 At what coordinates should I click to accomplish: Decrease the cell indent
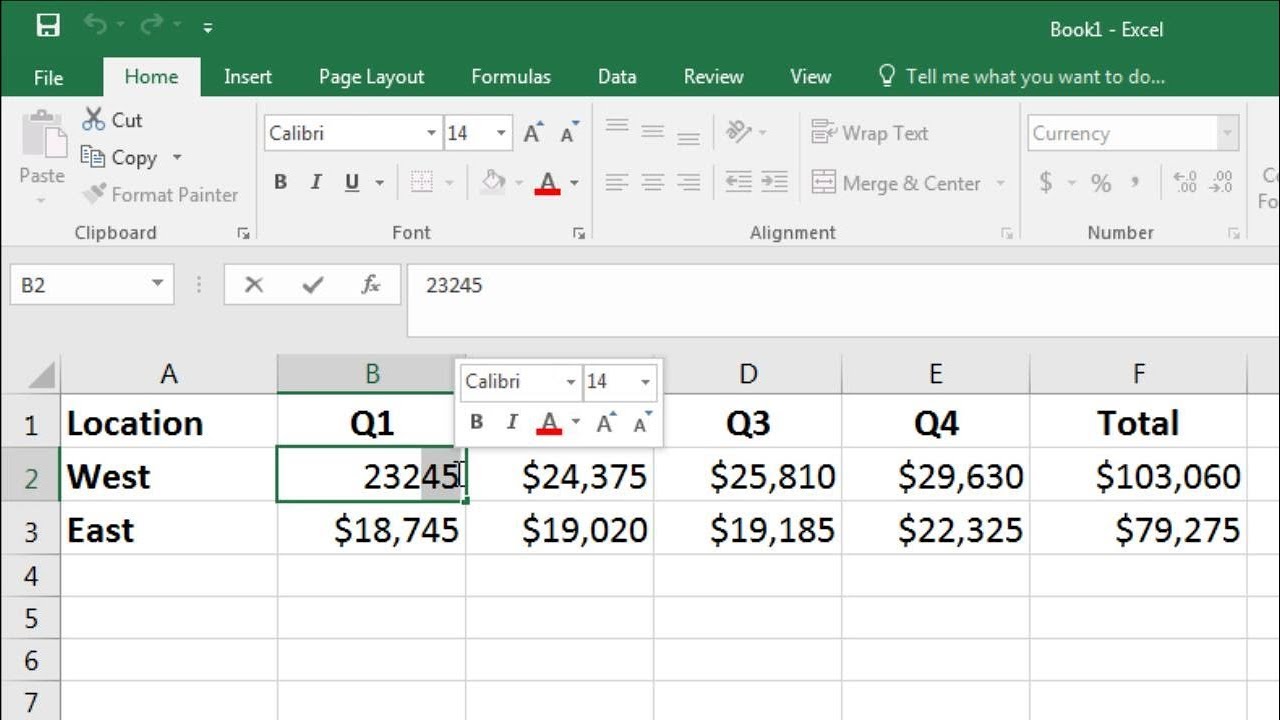coord(738,182)
